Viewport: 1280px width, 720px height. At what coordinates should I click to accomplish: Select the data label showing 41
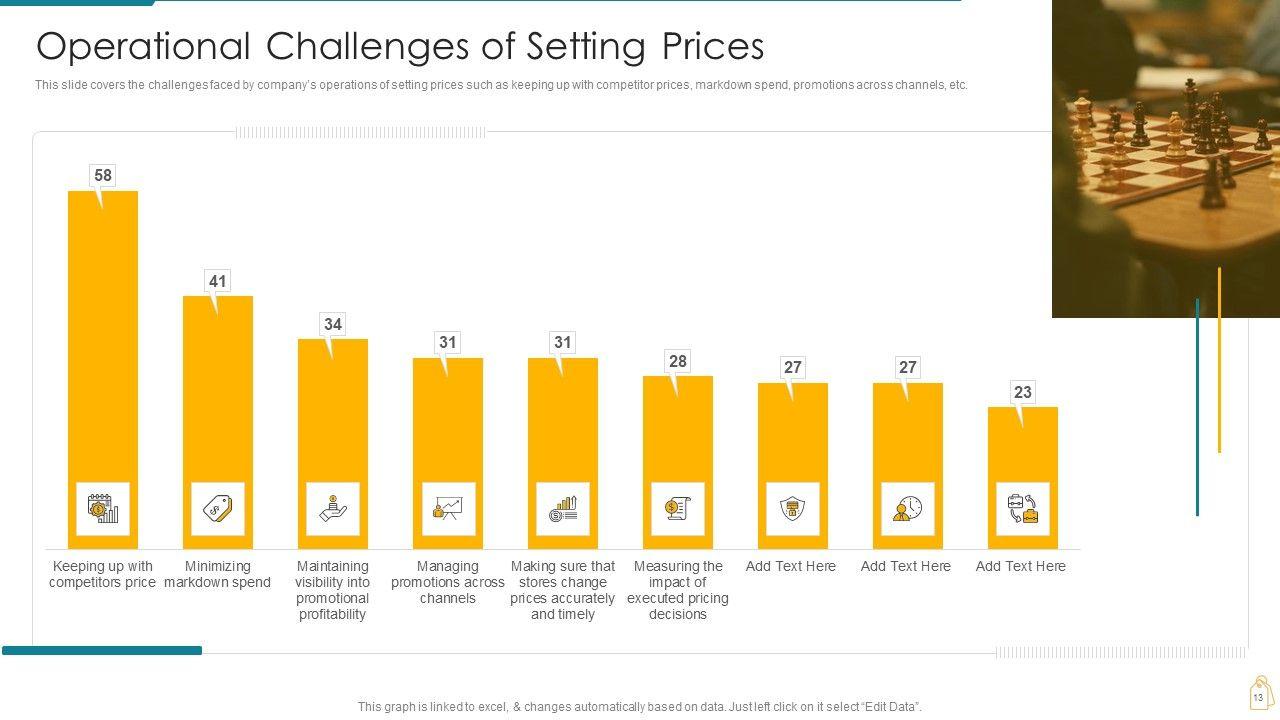point(218,282)
